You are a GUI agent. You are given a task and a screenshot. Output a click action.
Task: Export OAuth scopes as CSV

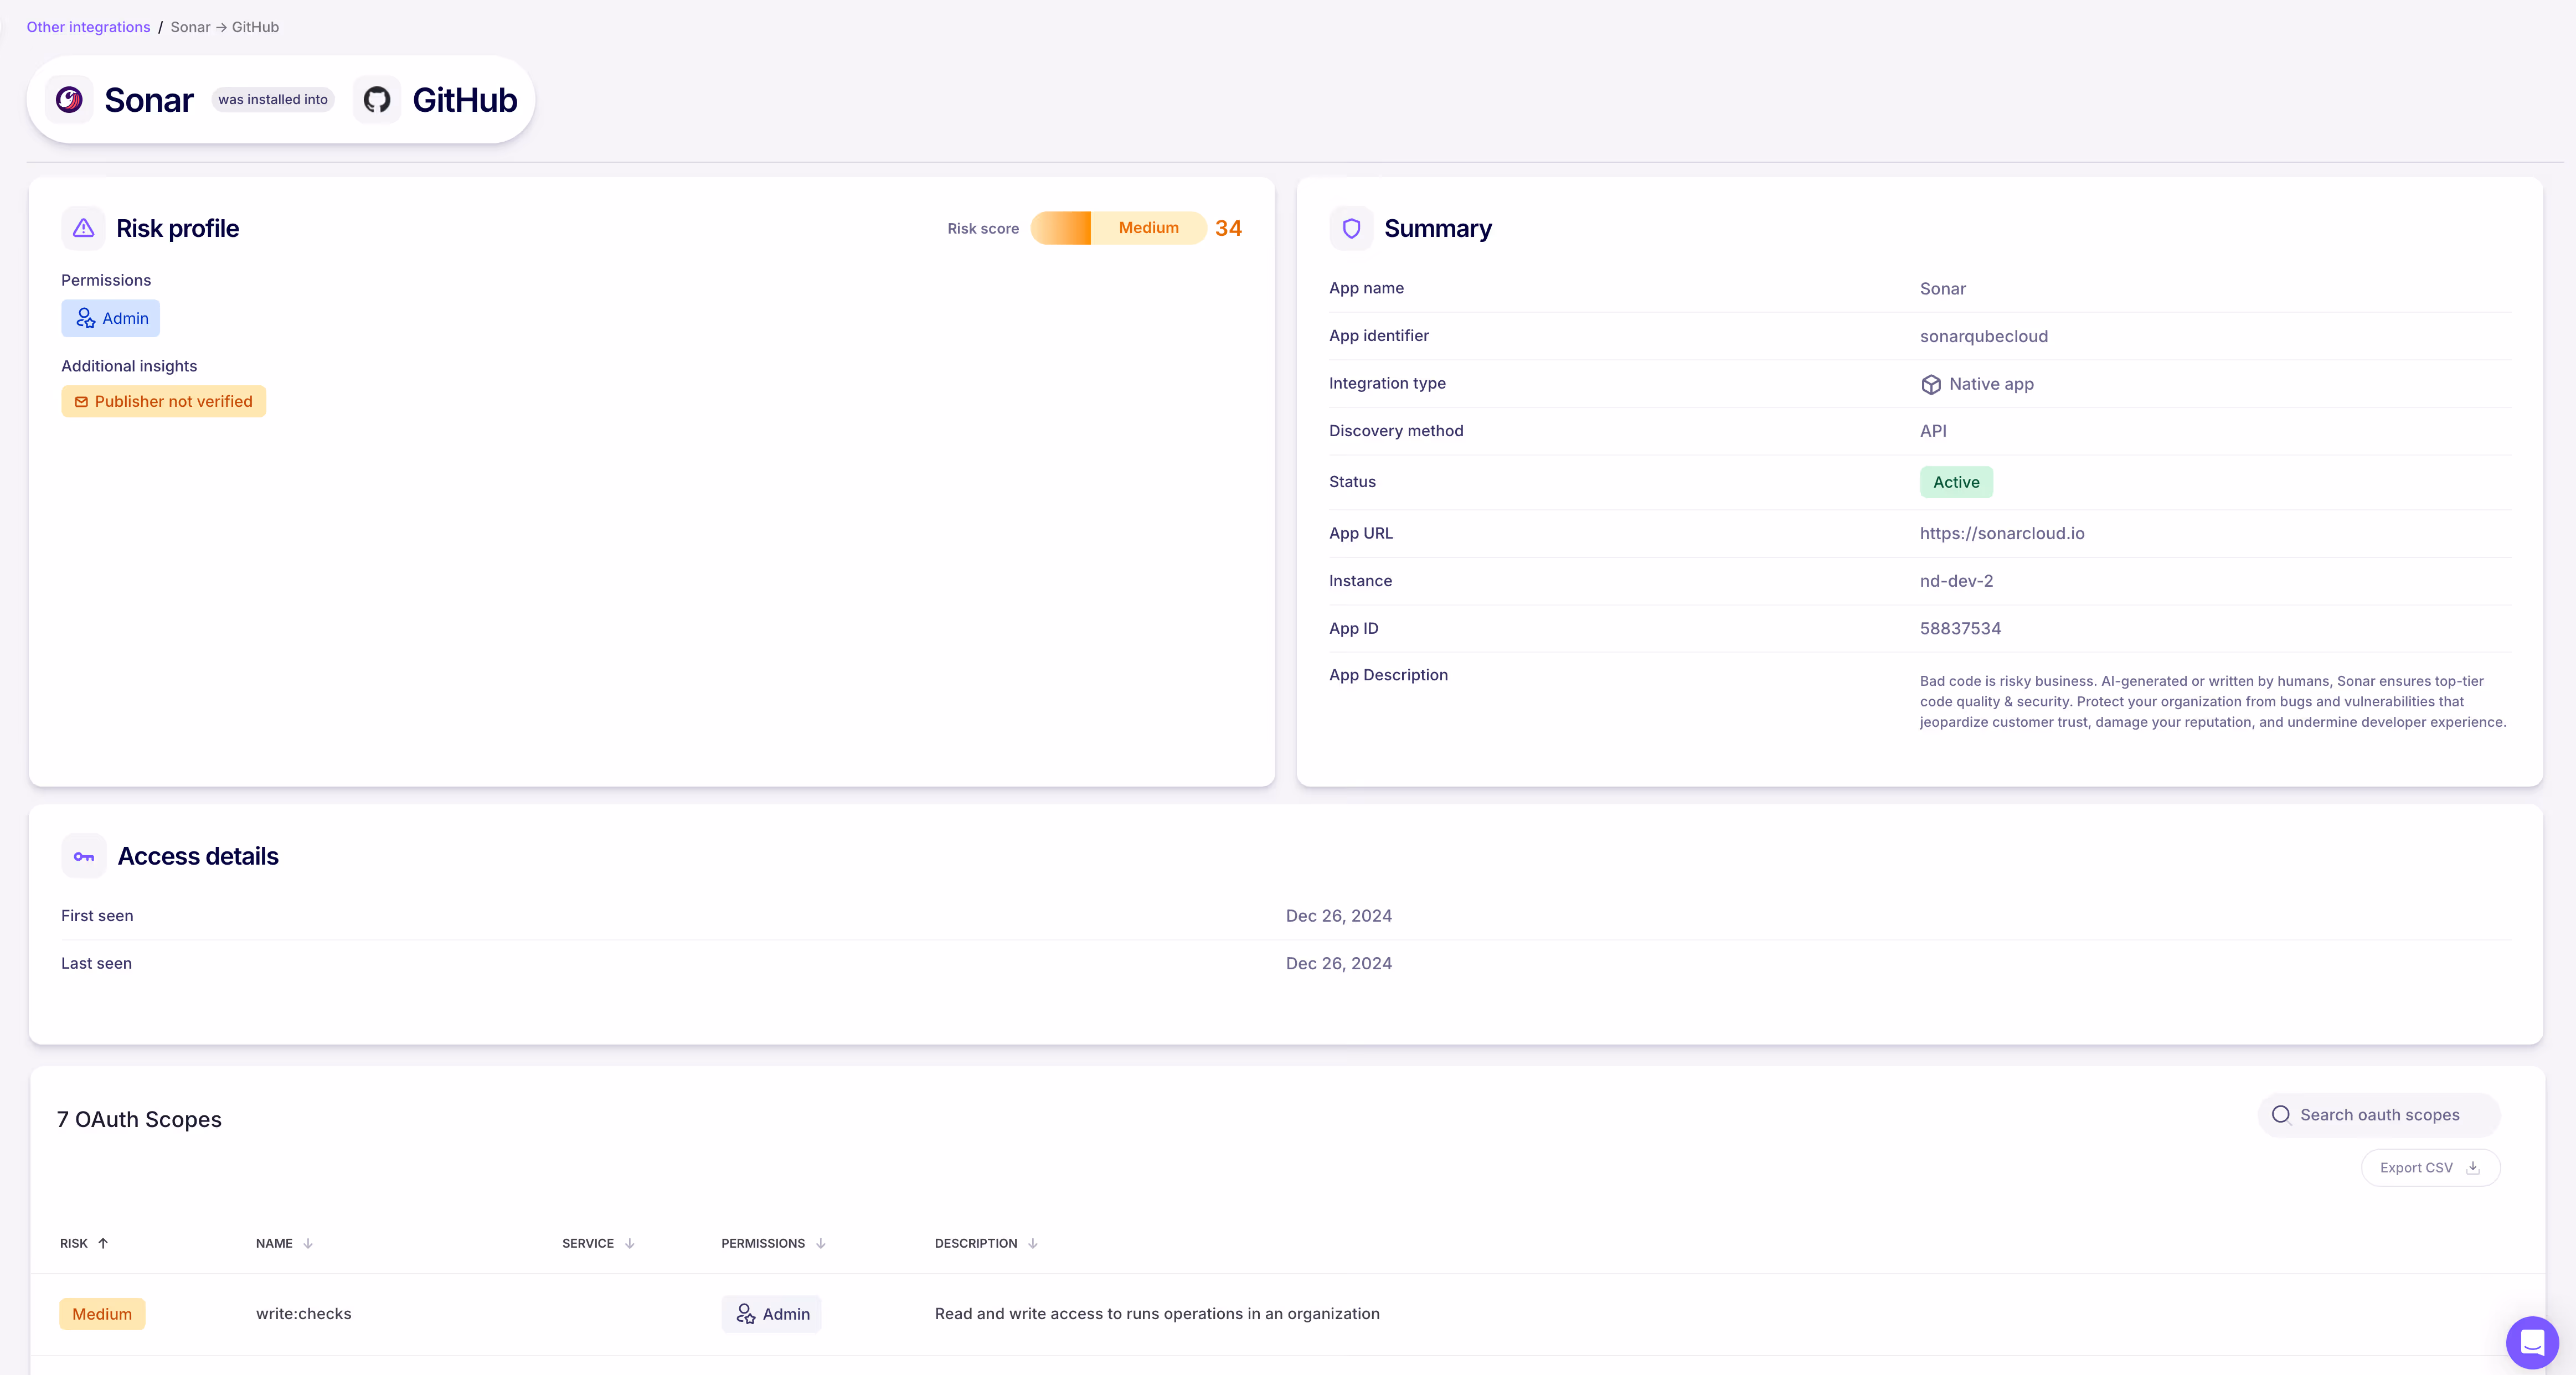[x=2430, y=1168]
